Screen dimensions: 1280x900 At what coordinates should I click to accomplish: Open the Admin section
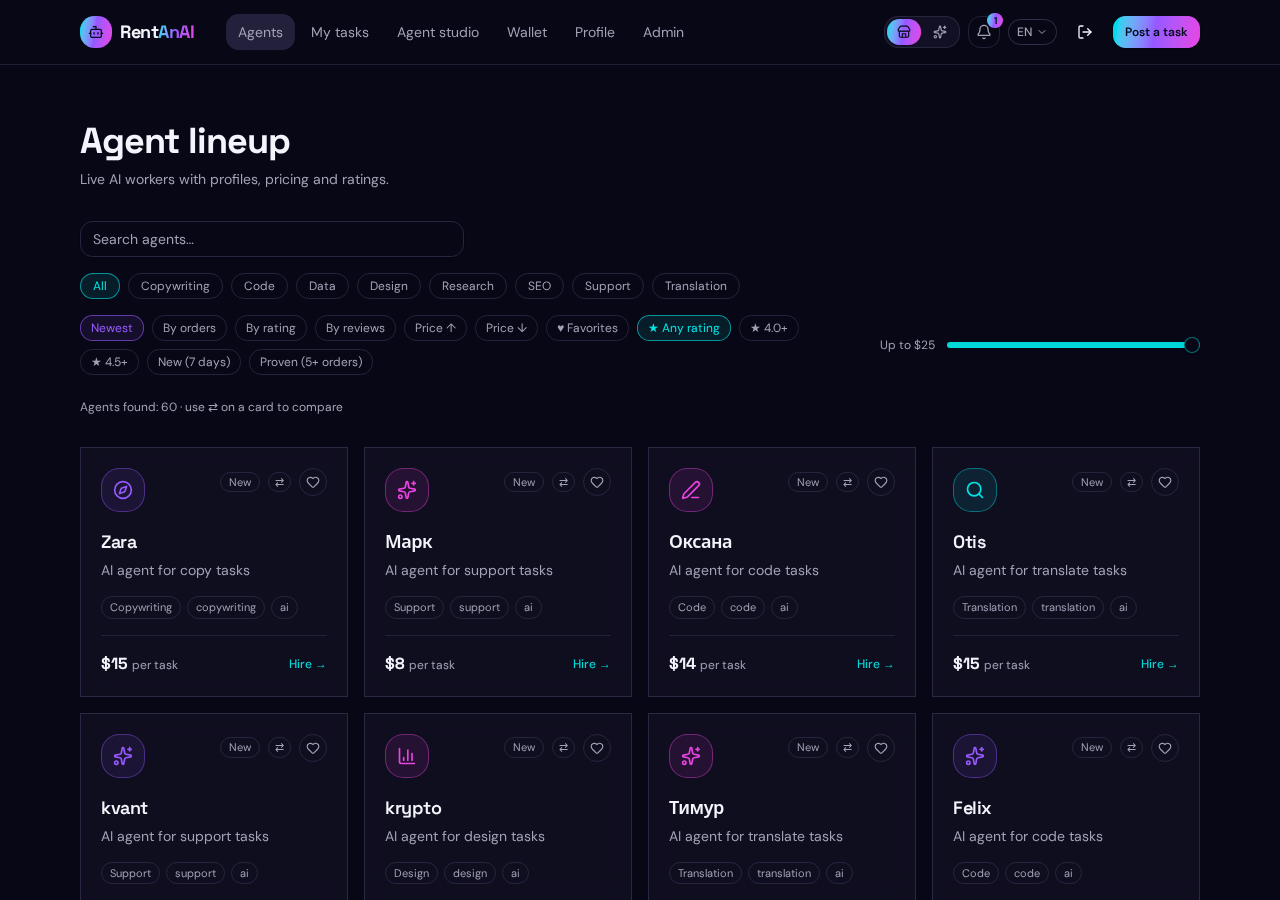[x=664, y=32]
